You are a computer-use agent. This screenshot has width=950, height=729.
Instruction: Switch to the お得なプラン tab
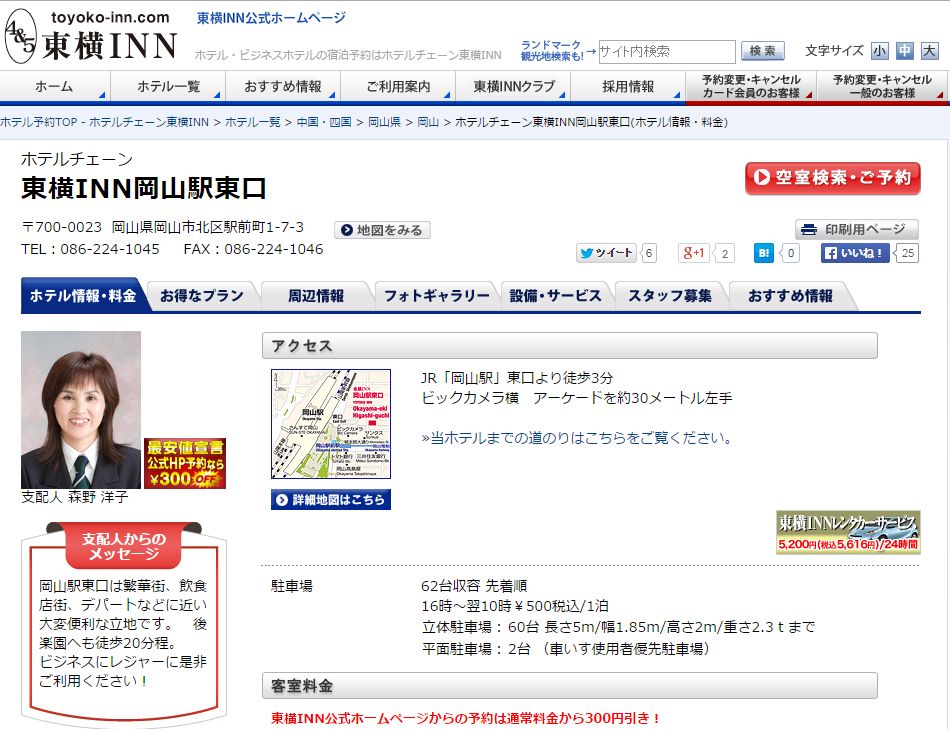pos(202,296)
